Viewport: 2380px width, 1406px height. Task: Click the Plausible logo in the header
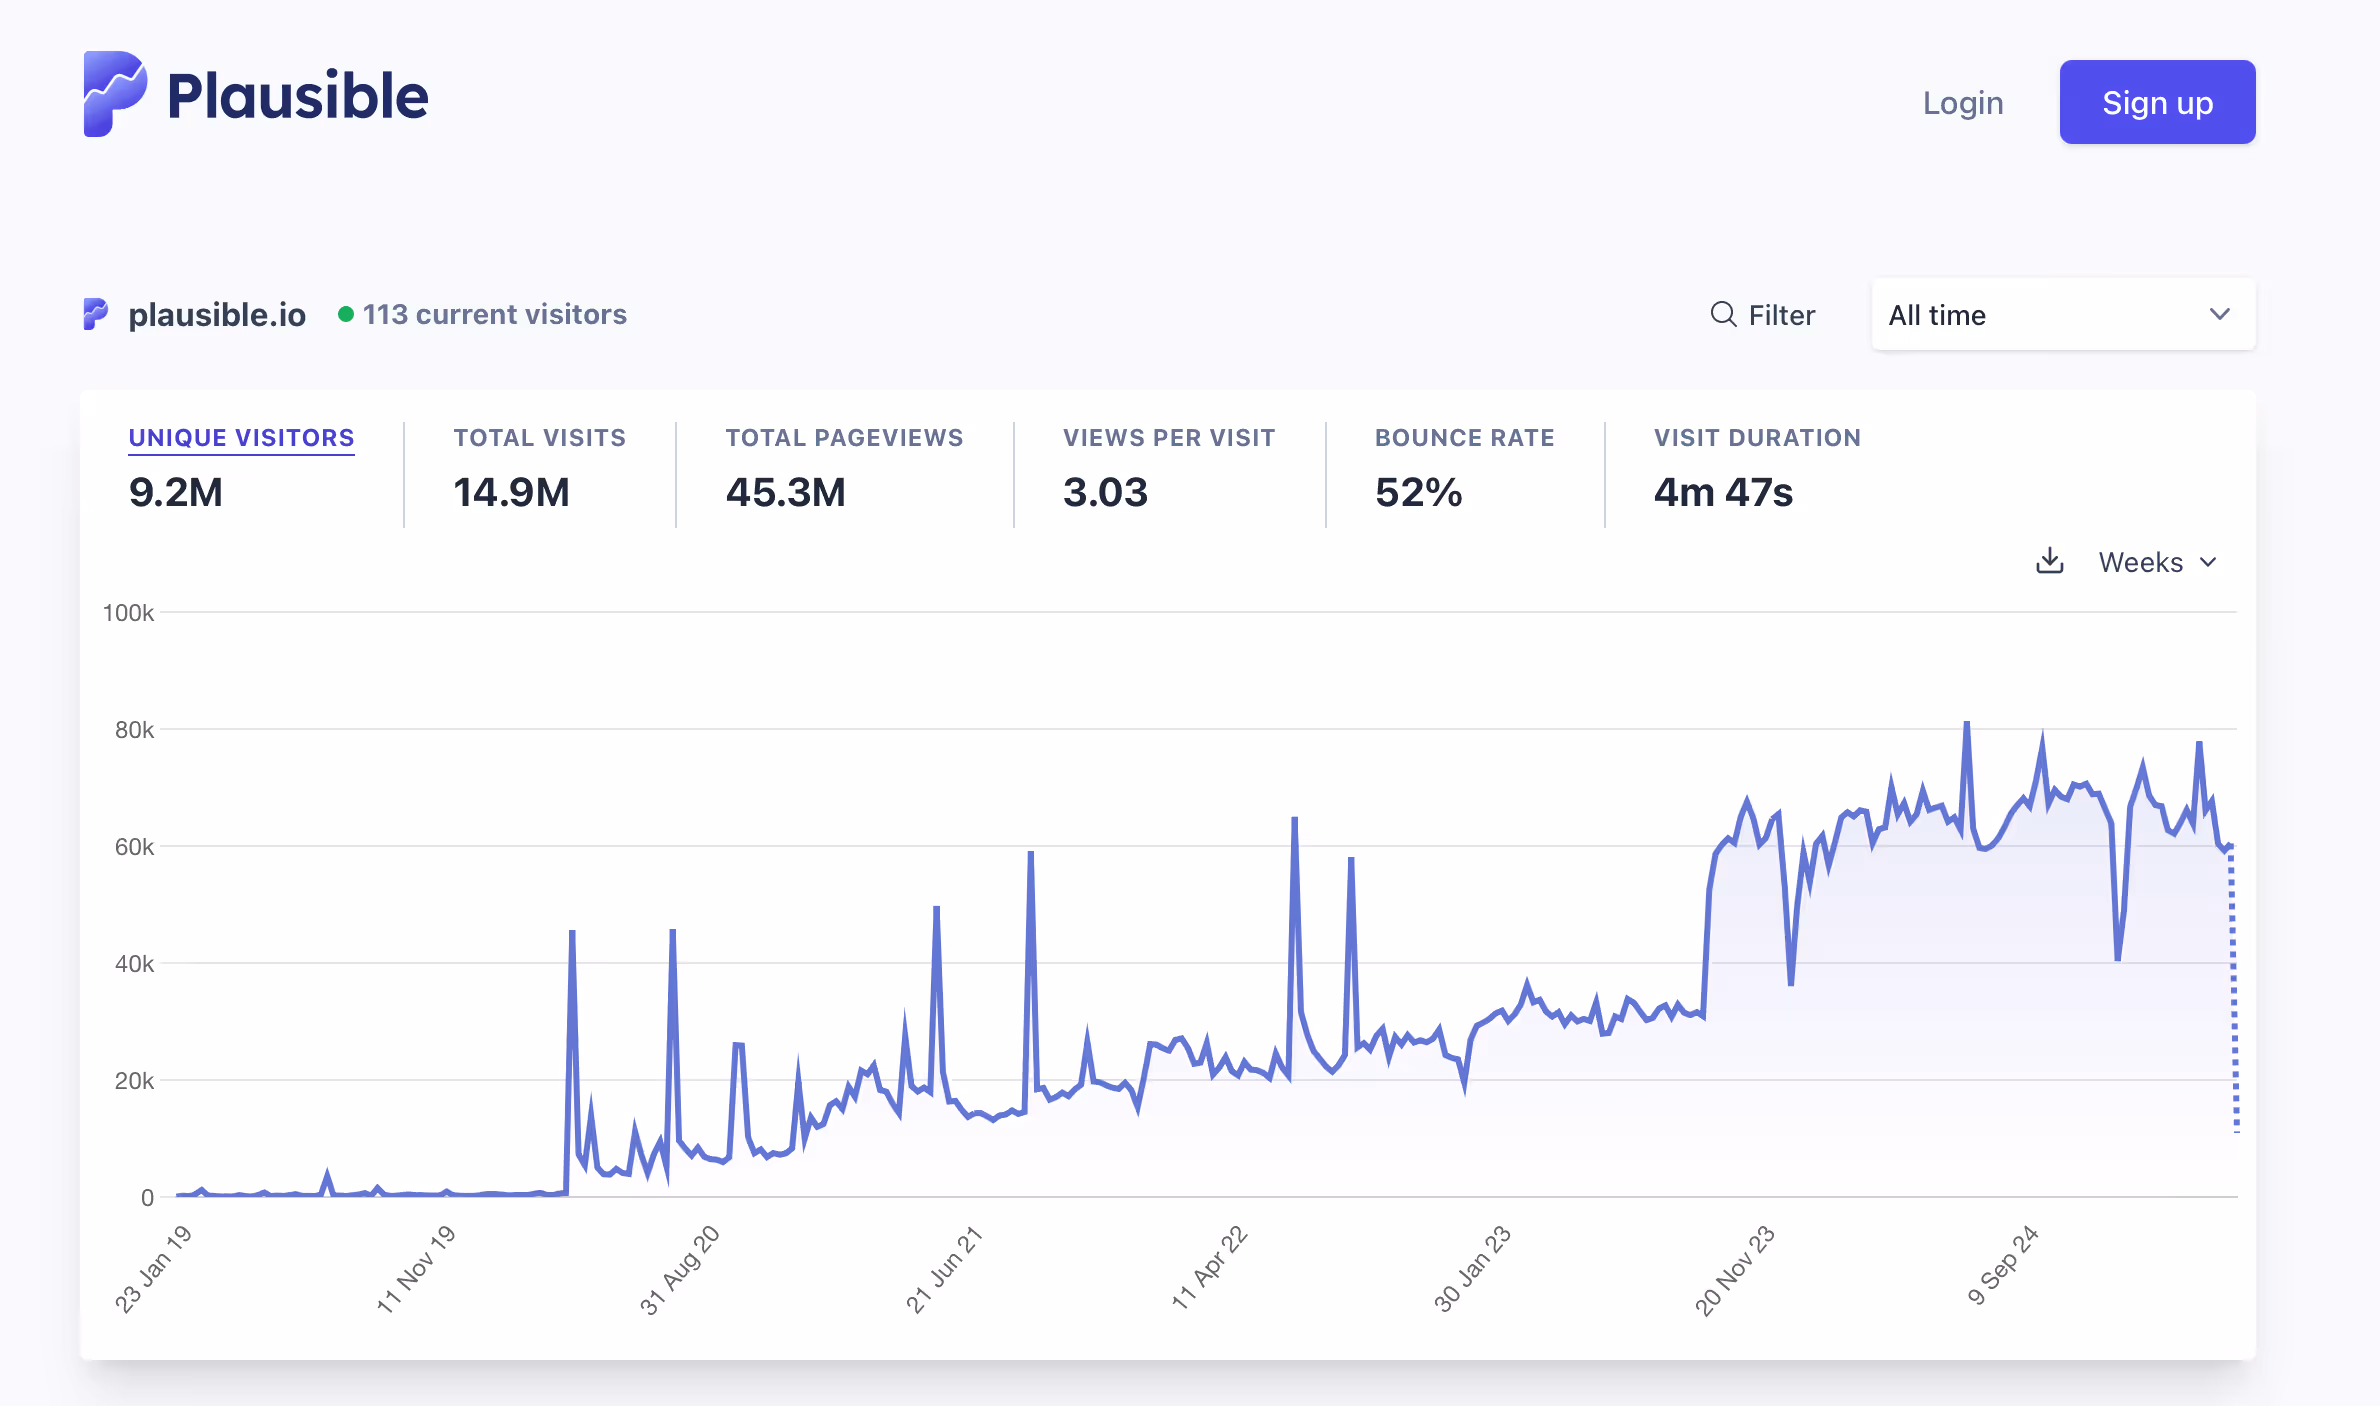pos(256,95)
